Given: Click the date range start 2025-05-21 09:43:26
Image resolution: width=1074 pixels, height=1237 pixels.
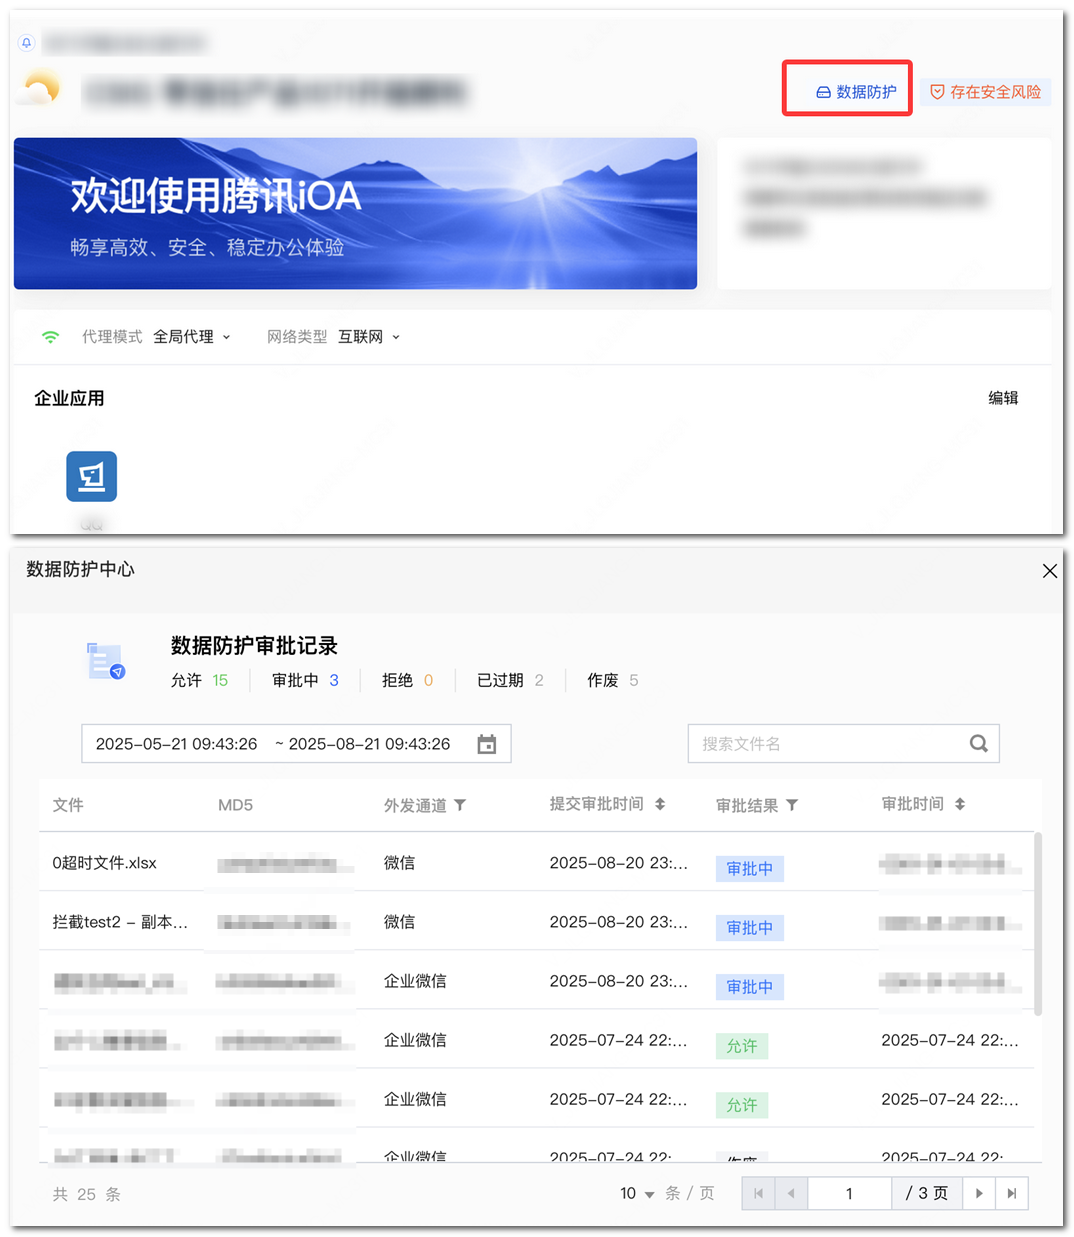Looking at the screenshot, I should click(176, 744).
